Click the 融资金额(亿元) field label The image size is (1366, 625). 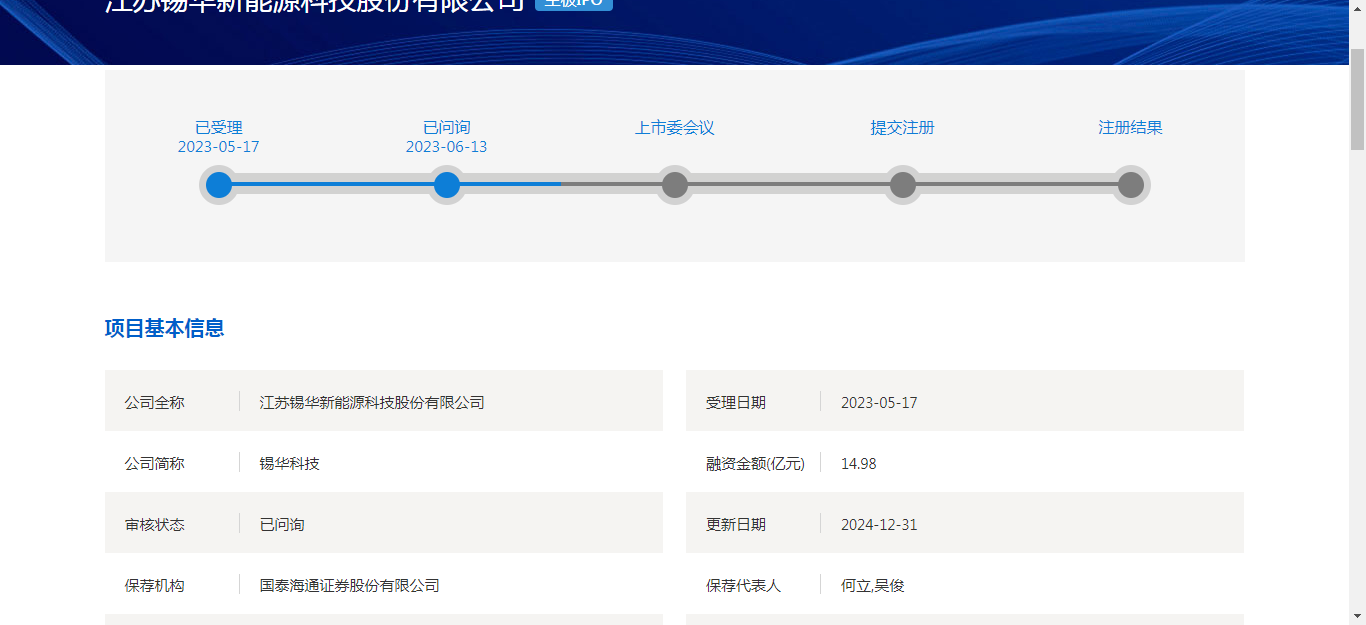pos(755,464)
